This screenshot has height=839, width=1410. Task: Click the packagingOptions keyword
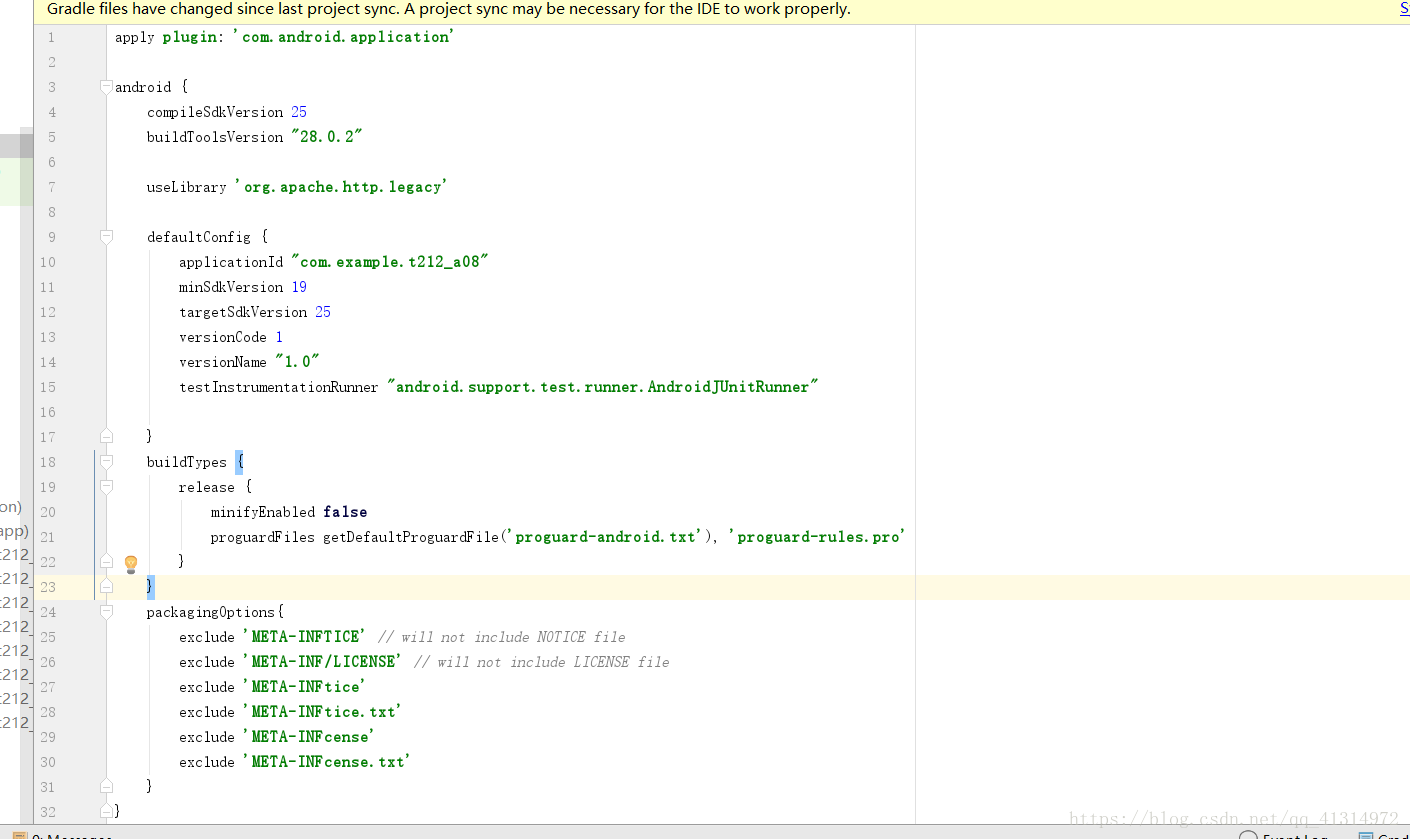212,612
